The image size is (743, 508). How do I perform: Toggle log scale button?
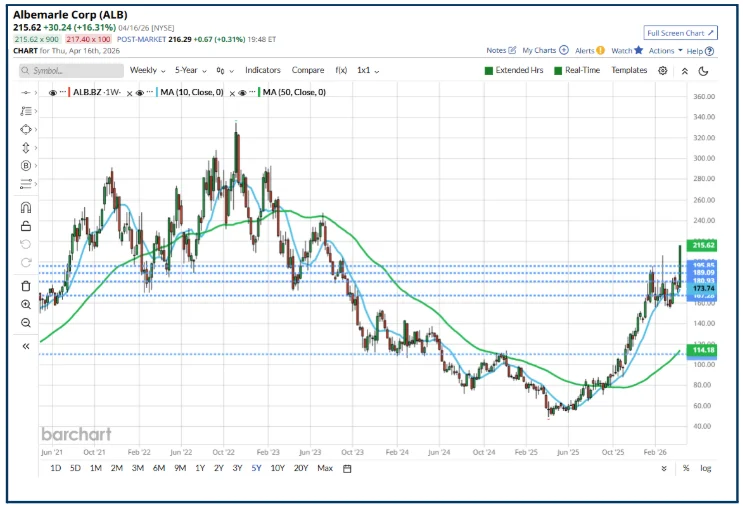[706, 468]
